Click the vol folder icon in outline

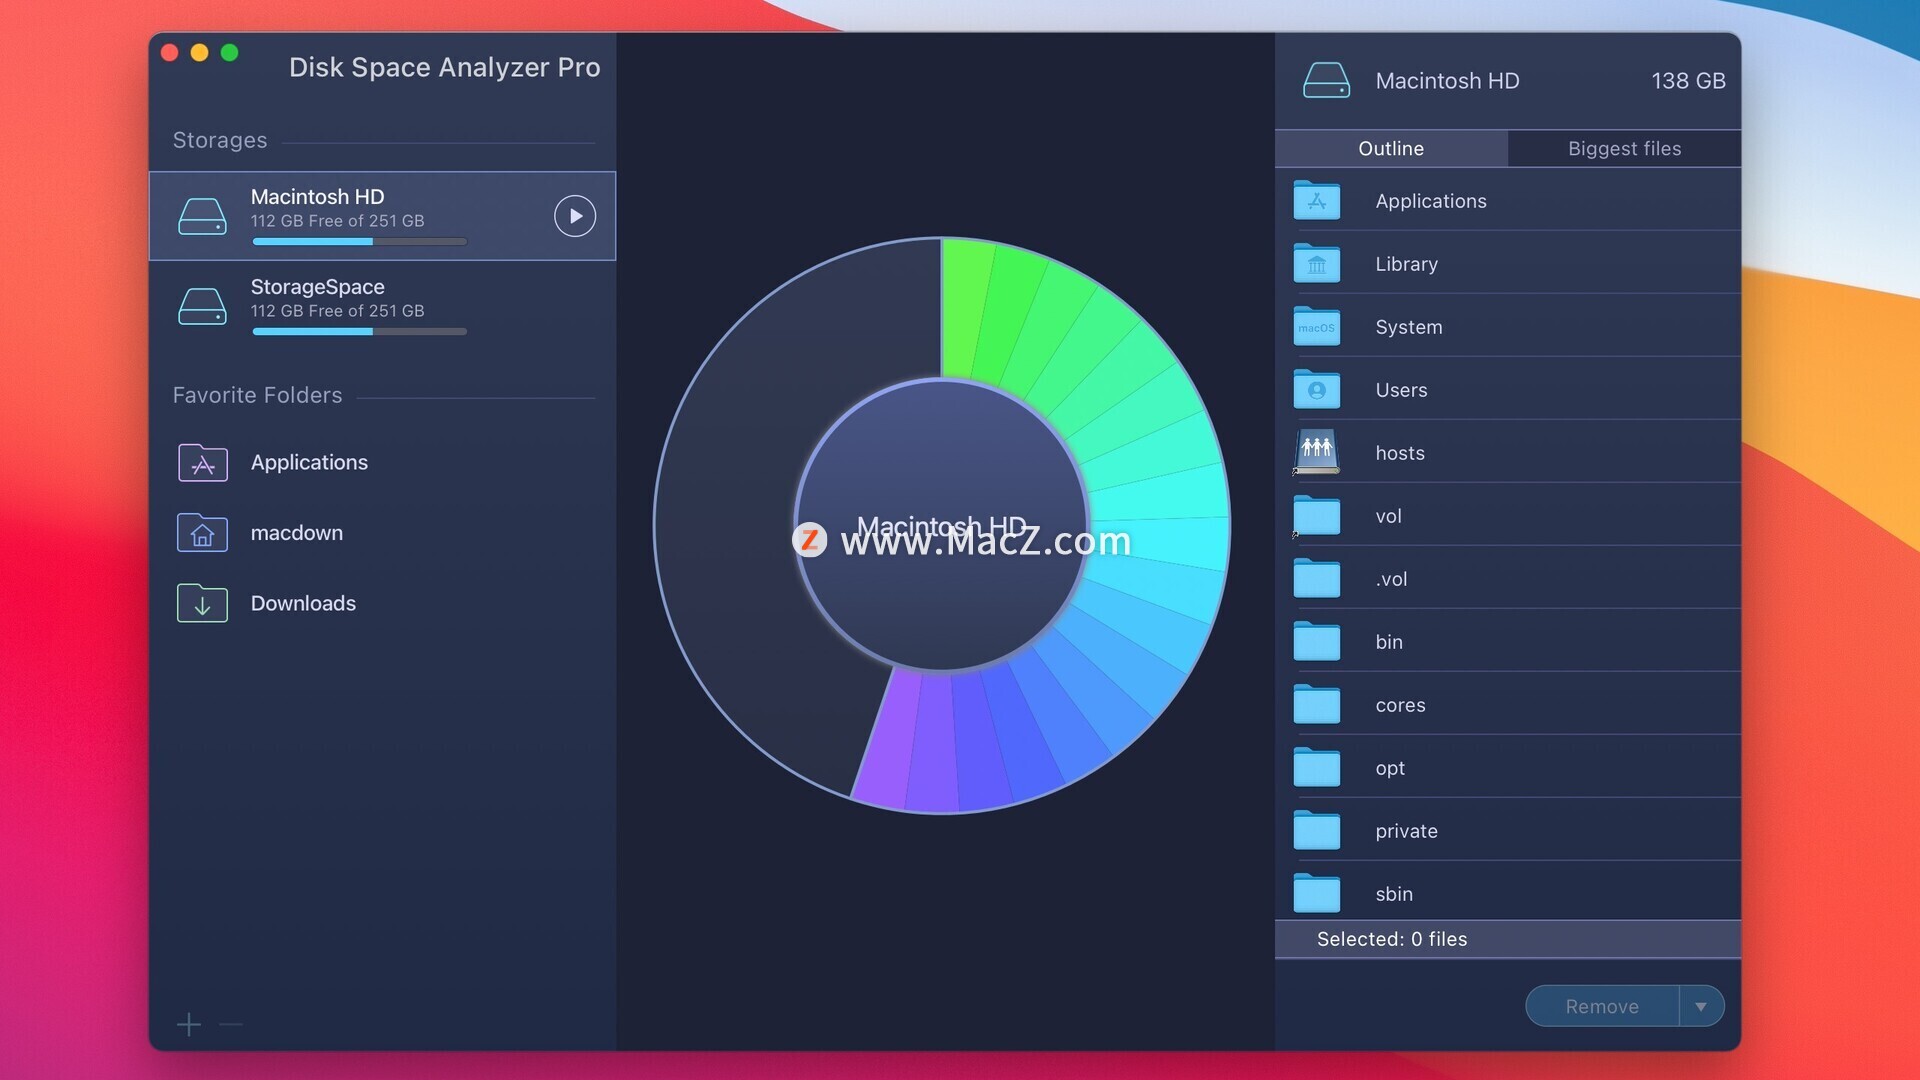pyautogui.click(x=1316, y=516)
